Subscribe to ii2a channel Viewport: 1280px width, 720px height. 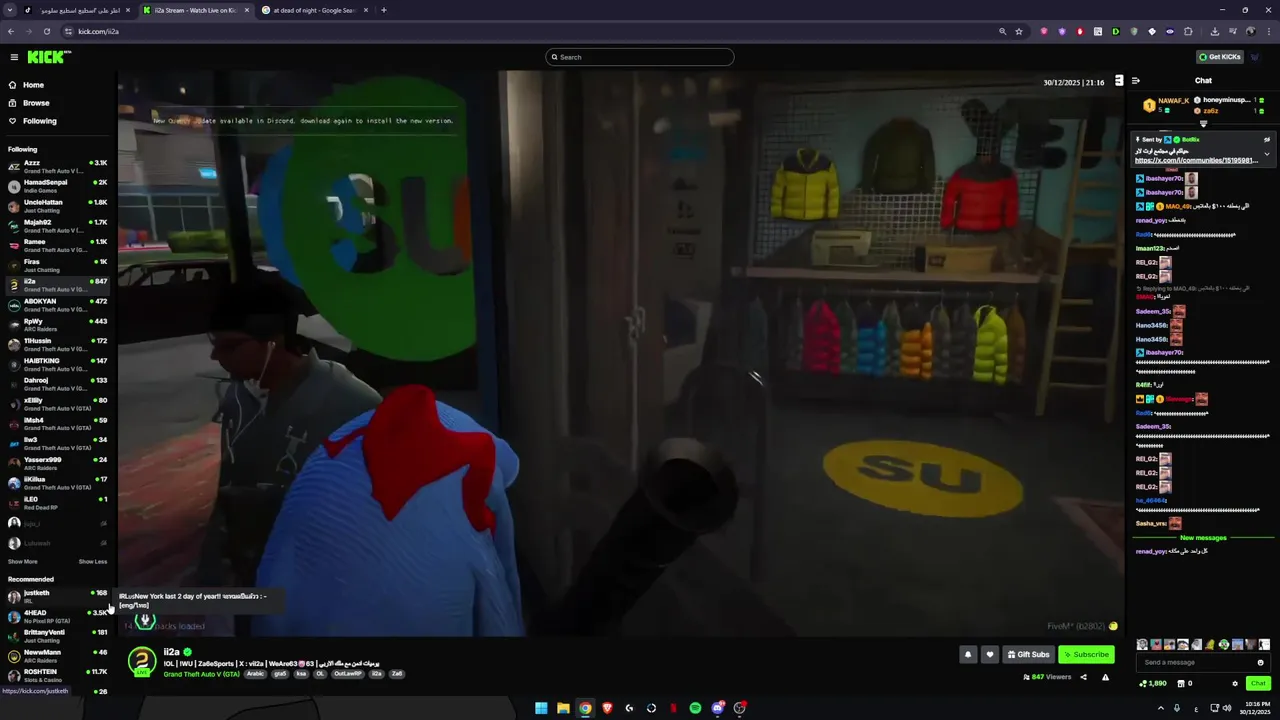pos(1086,655)
